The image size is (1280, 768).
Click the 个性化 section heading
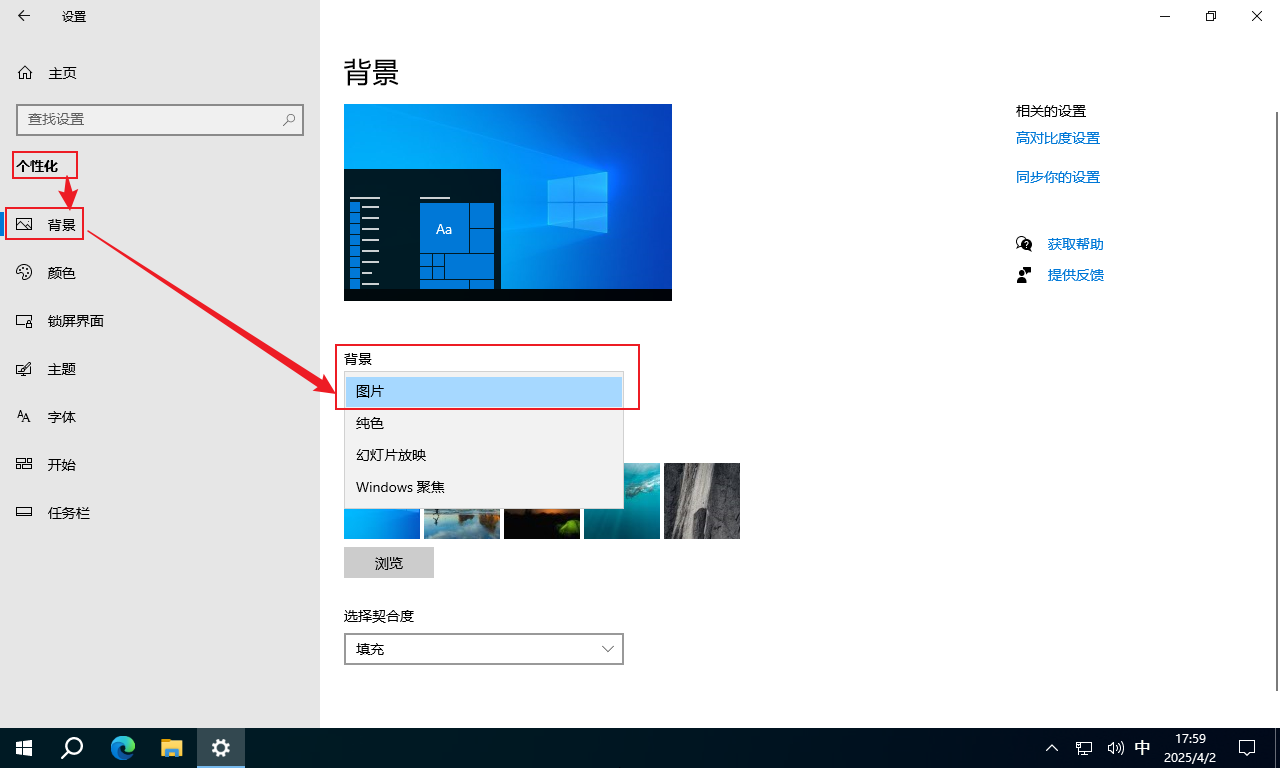(37, 166)
